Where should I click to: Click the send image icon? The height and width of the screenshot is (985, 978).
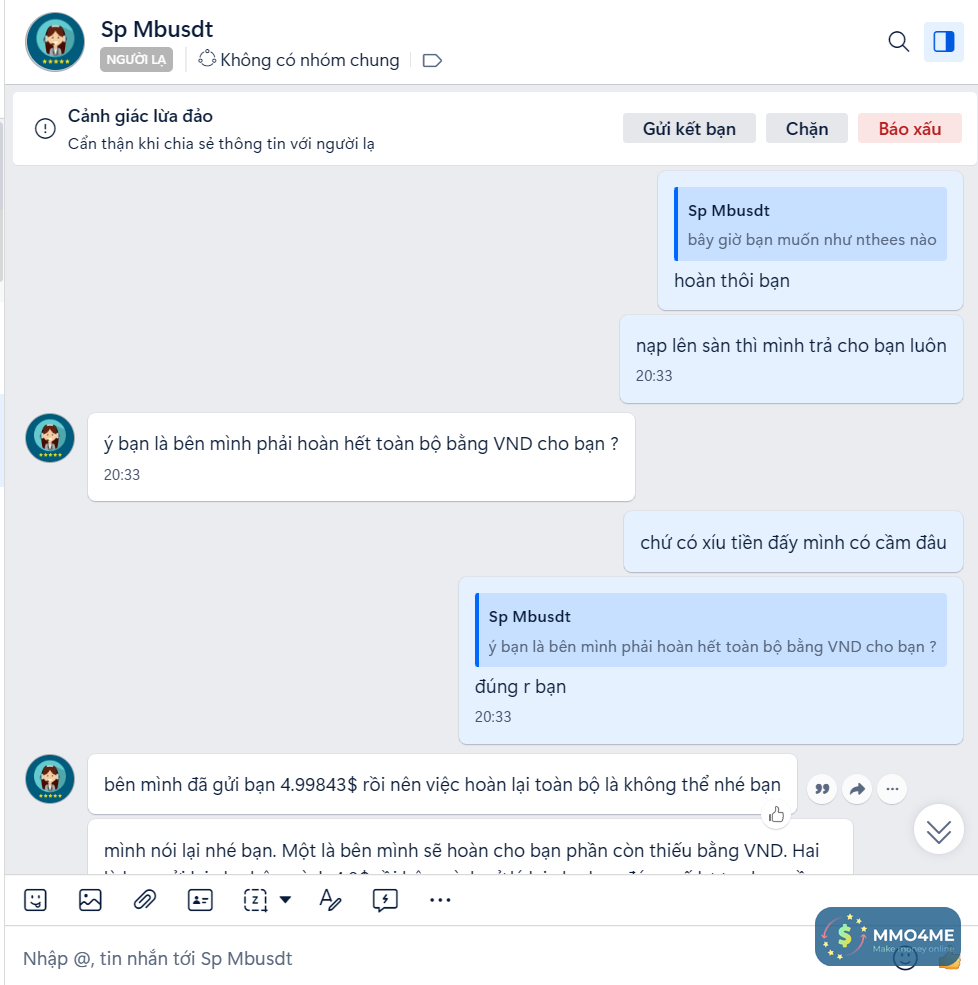[90, 900]
